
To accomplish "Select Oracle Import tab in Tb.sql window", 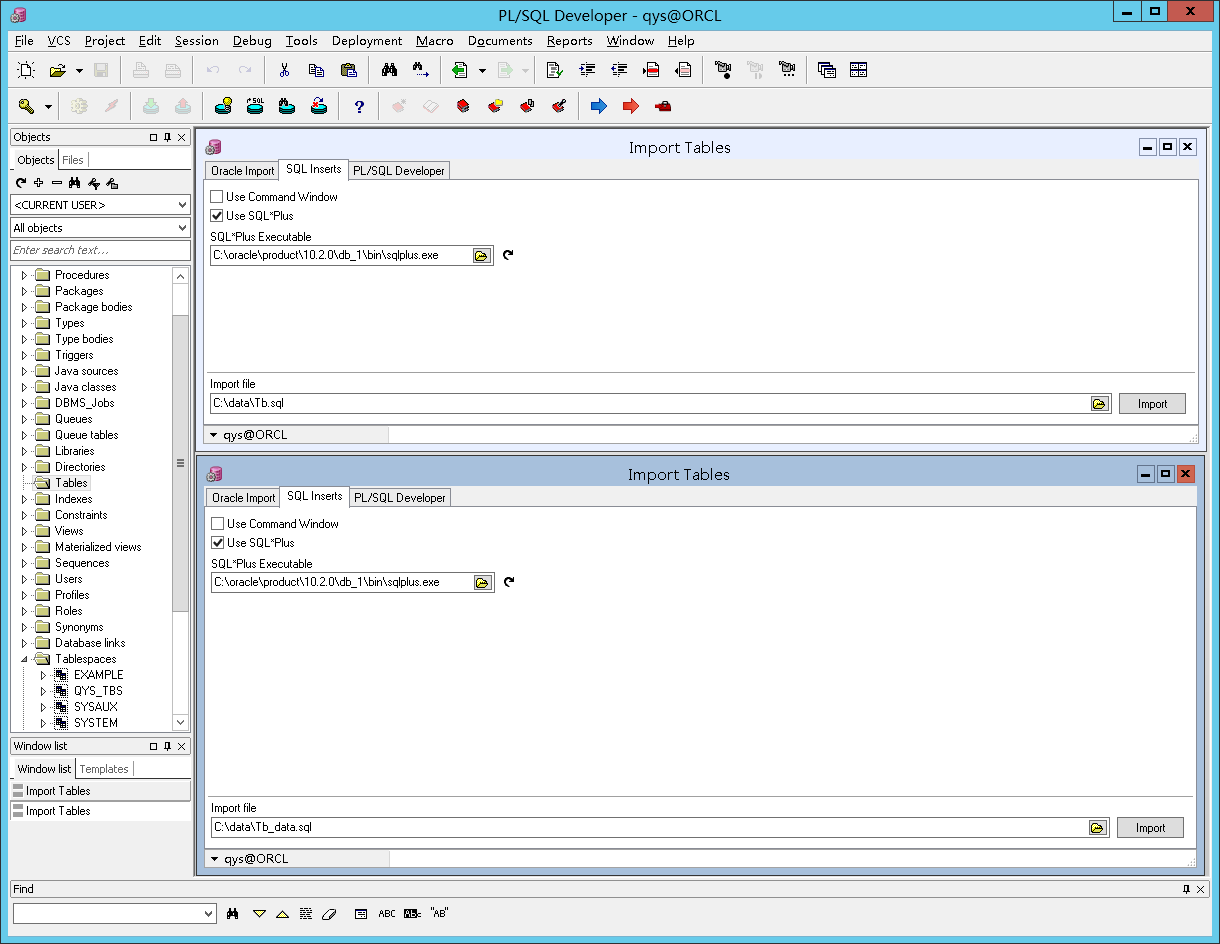I will coord(242,171).
